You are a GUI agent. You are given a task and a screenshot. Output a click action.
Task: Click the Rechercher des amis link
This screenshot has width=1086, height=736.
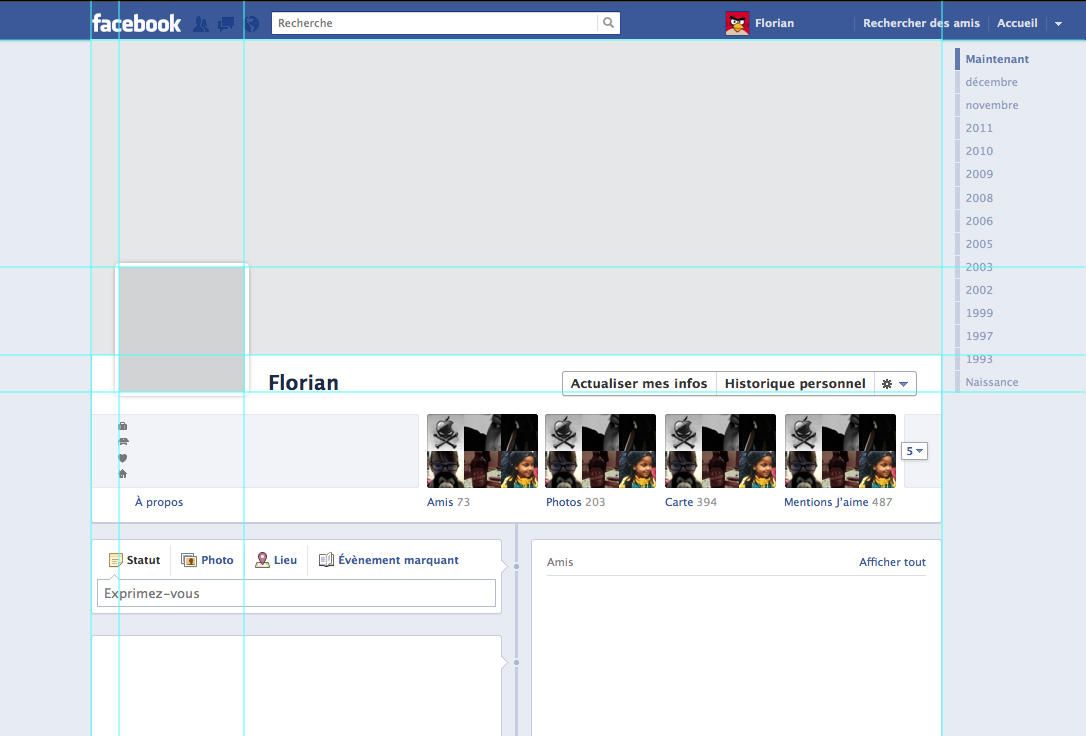tap(920, 22)
